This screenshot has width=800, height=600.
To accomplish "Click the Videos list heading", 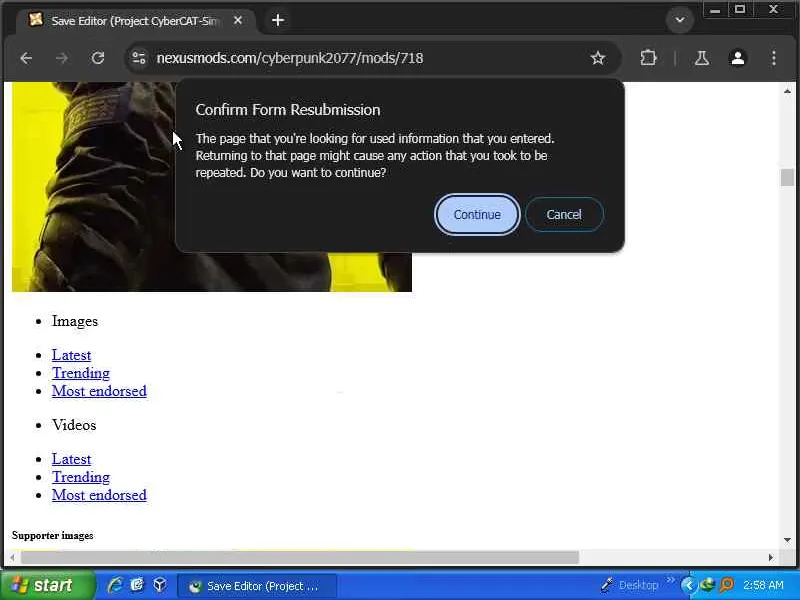I will coord(74,425).
